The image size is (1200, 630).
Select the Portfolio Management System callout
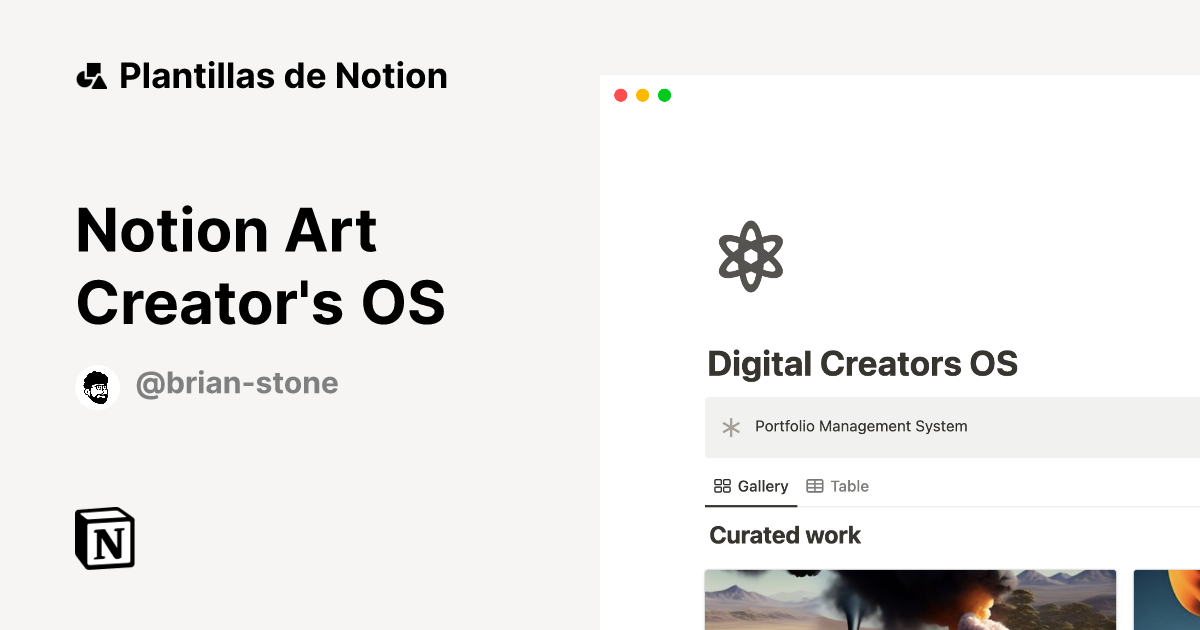(862, 427)
